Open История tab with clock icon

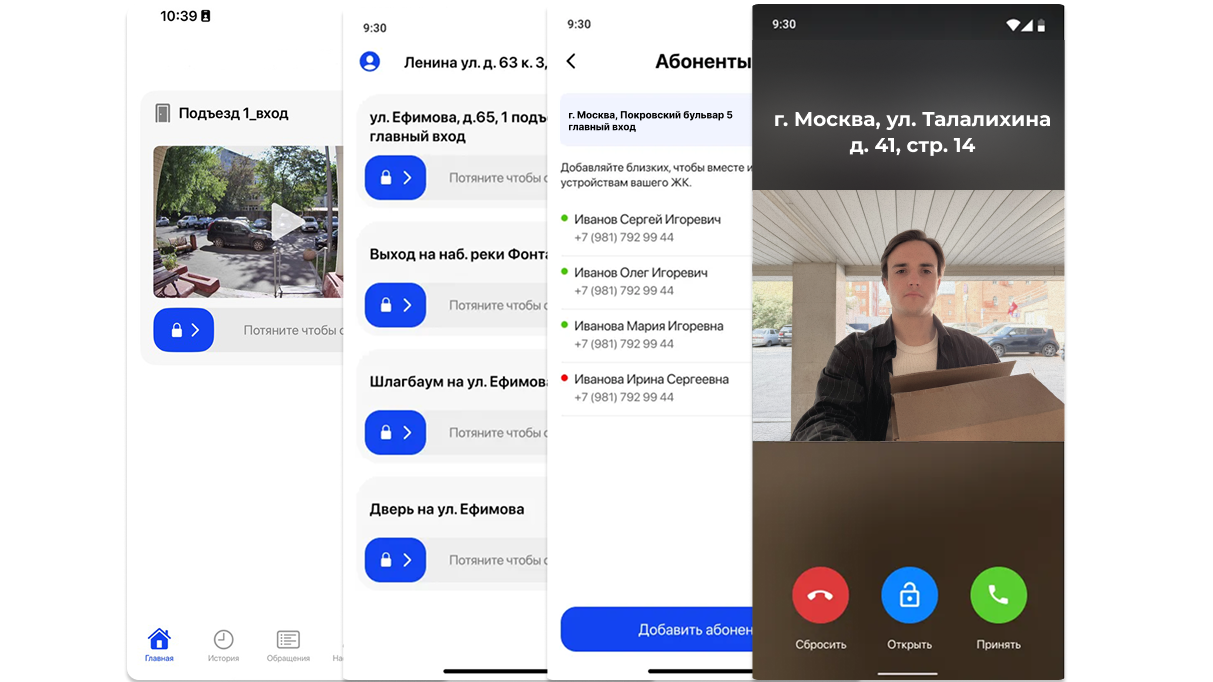pyautogui.click(x=223, y=645)
